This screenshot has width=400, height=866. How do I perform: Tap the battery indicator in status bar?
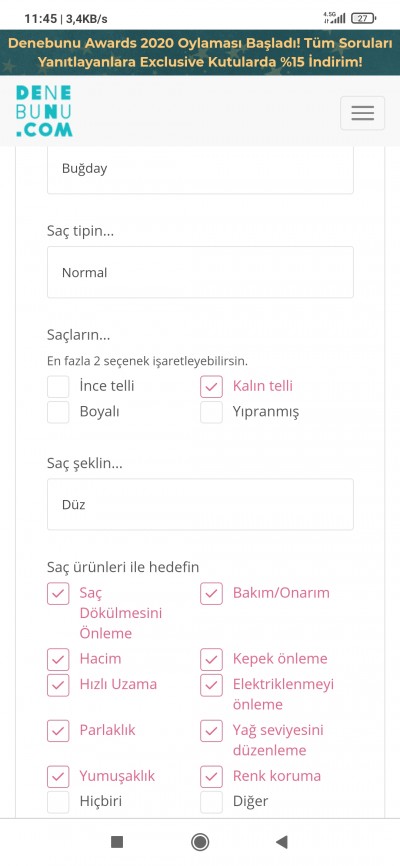[363, 18]
